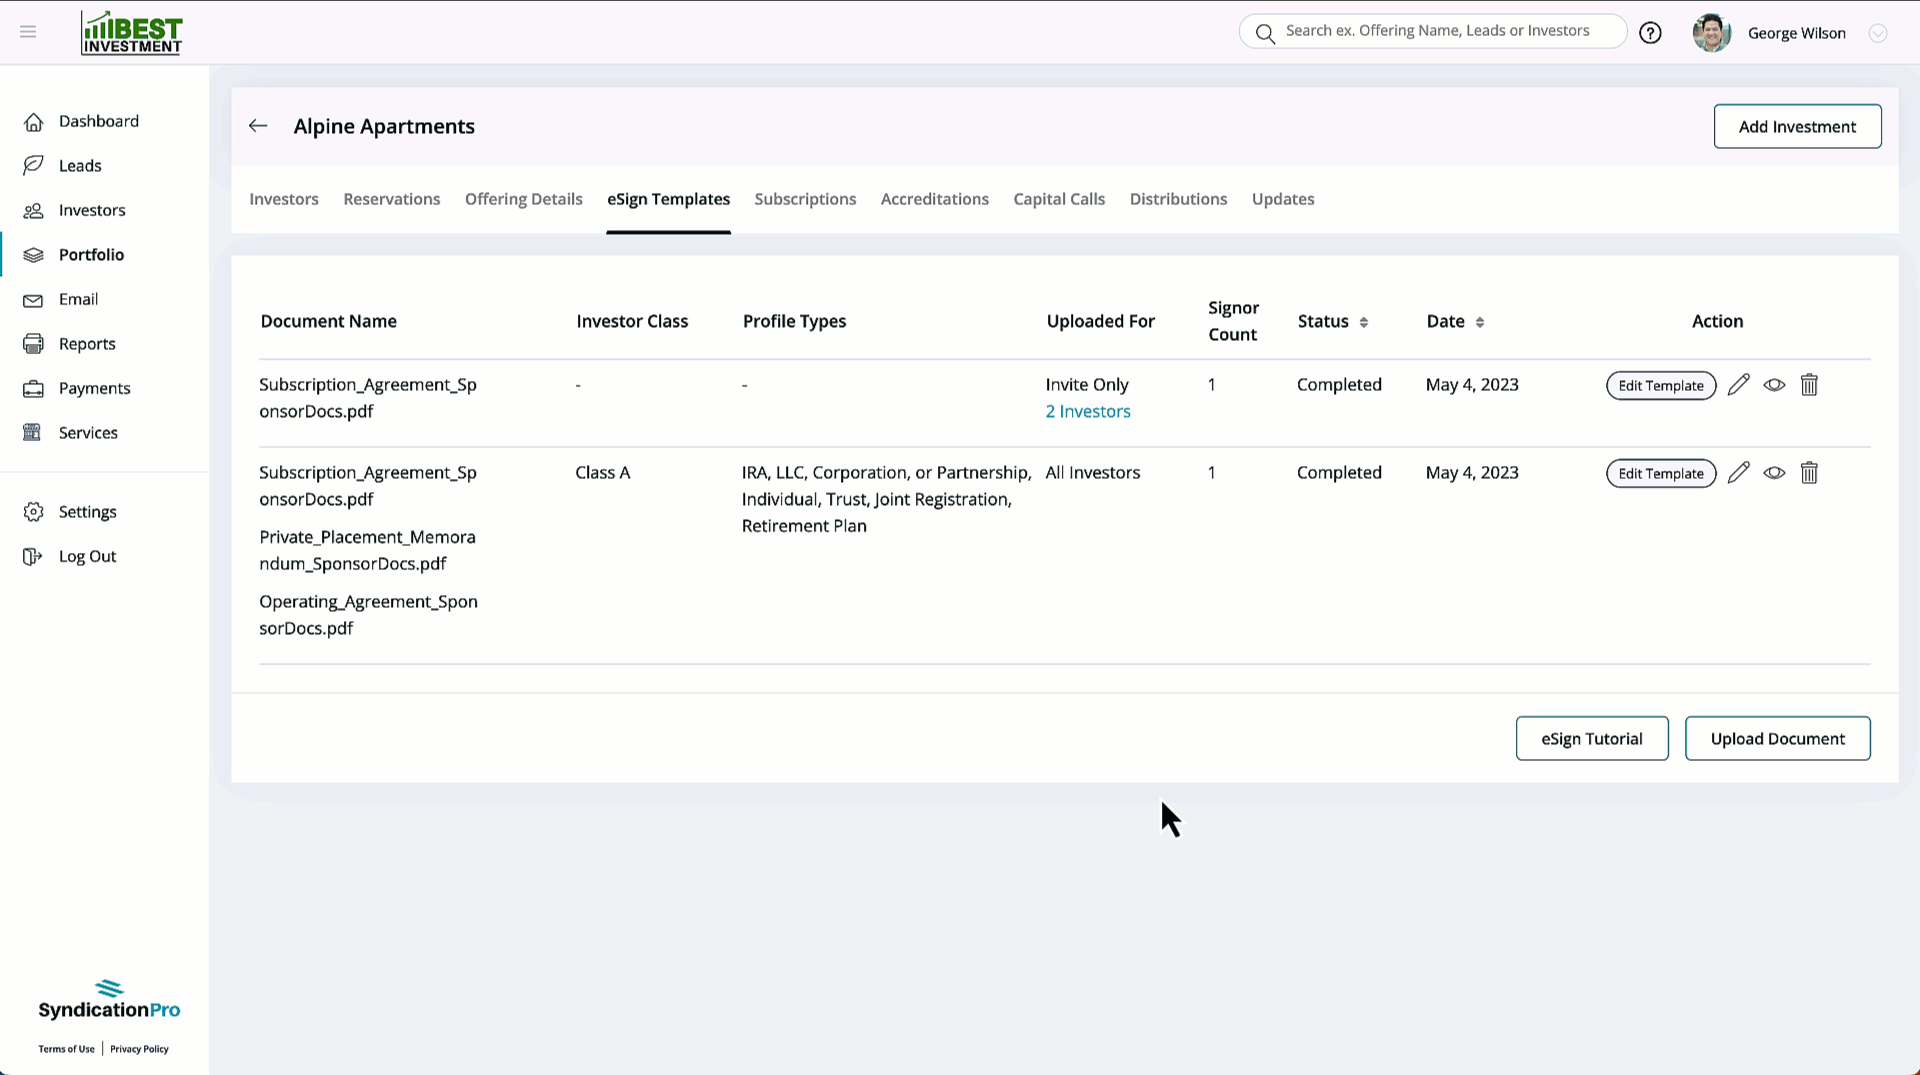The height and width of the screenshot is (1075, 1920).
Task: Open the Investors tab
Action: [284, 199]
